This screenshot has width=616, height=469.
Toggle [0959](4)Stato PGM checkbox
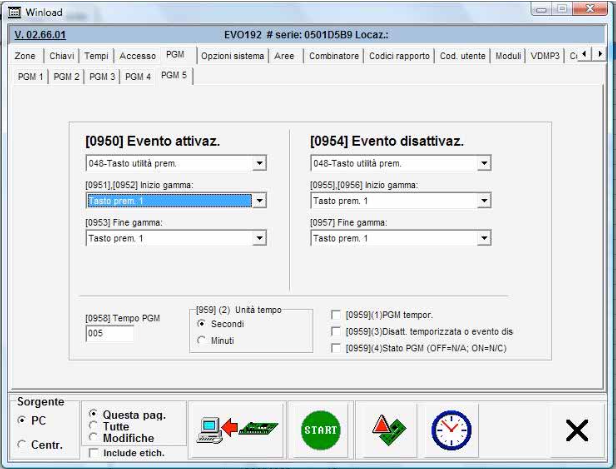pos(336,348)
